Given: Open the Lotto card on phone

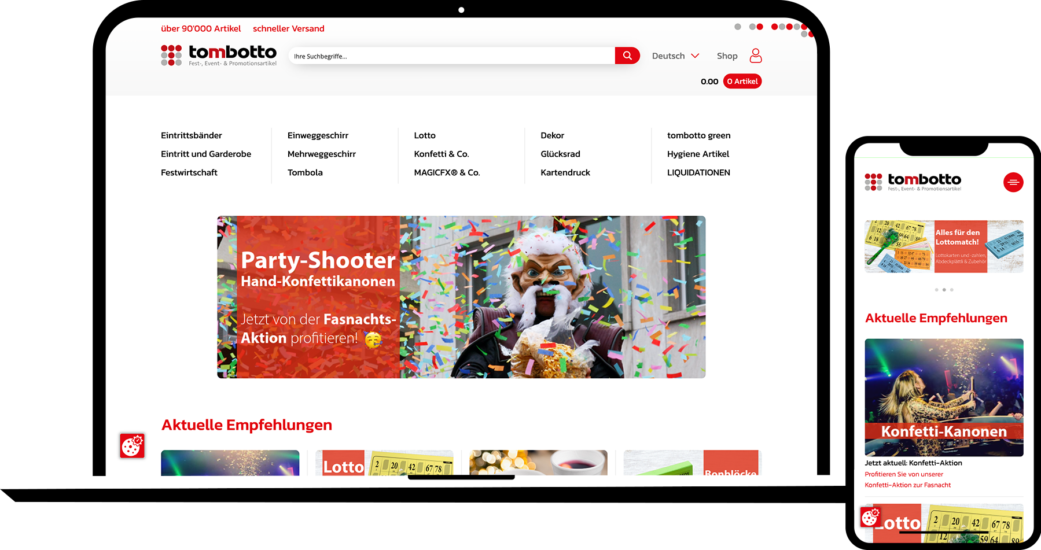Looking at the screenshot, I should pos(943,522).
